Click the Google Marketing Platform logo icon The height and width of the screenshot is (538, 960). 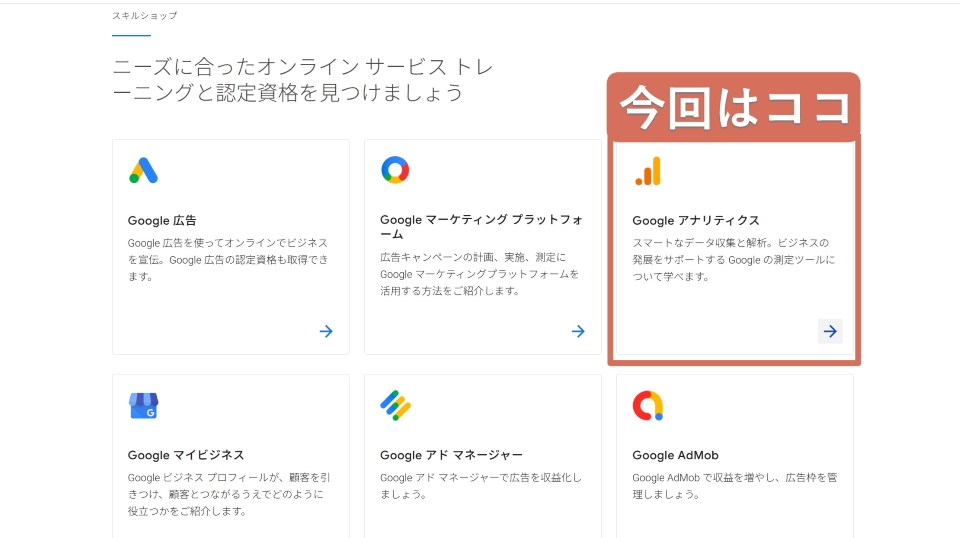click(x=395, y=170)
